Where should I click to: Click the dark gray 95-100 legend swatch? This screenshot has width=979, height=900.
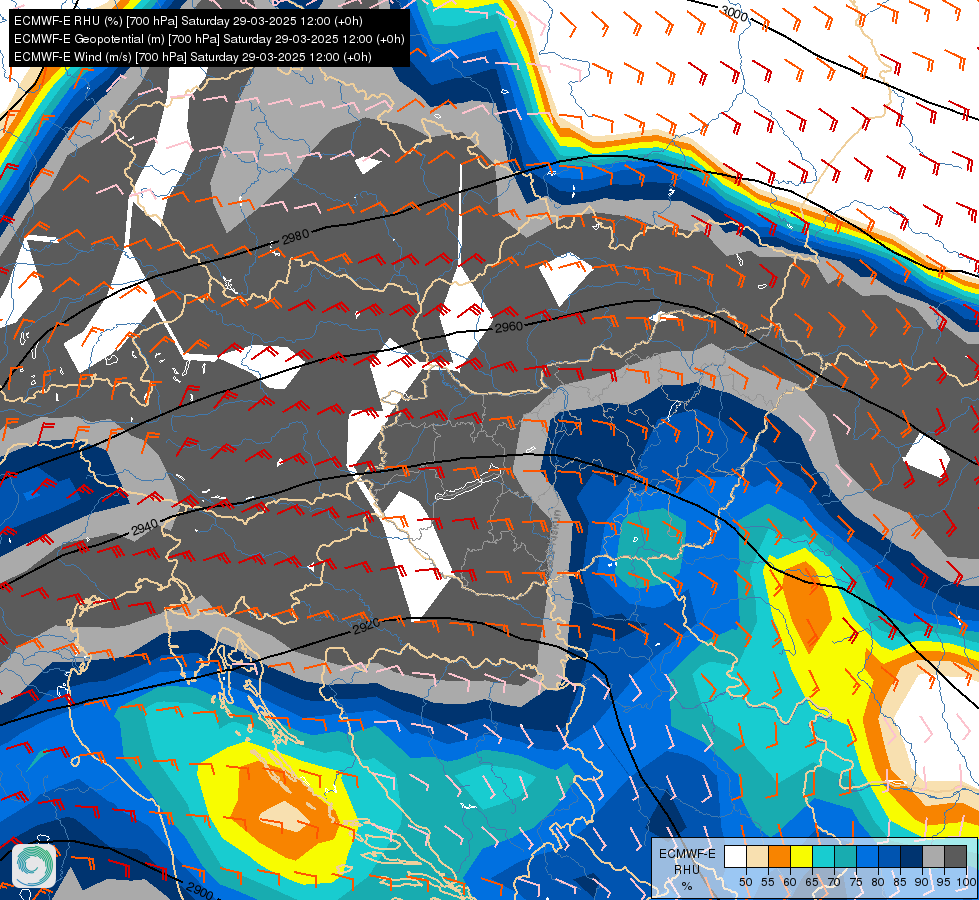[955, 856]
